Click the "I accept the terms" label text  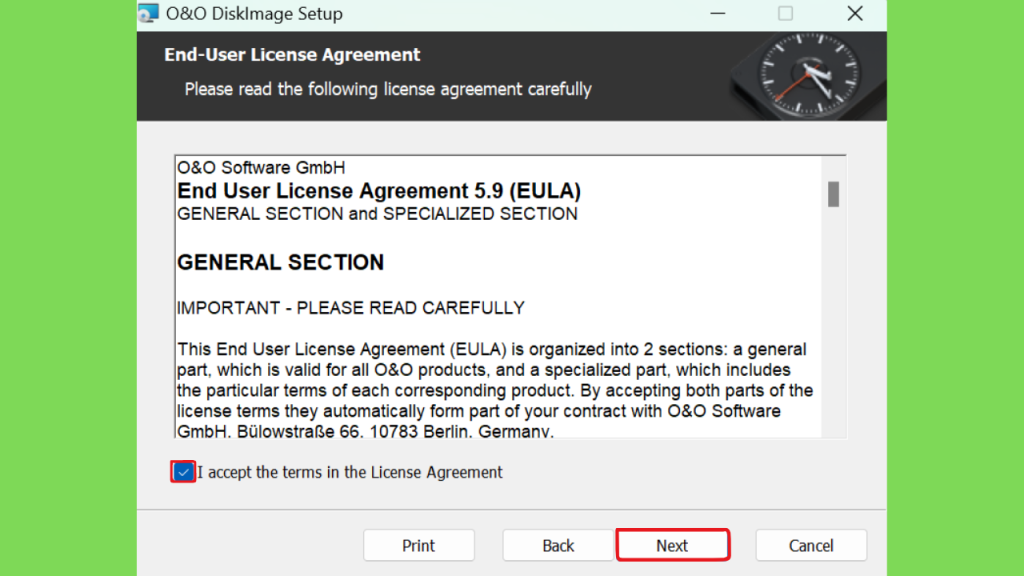(350, 472)
